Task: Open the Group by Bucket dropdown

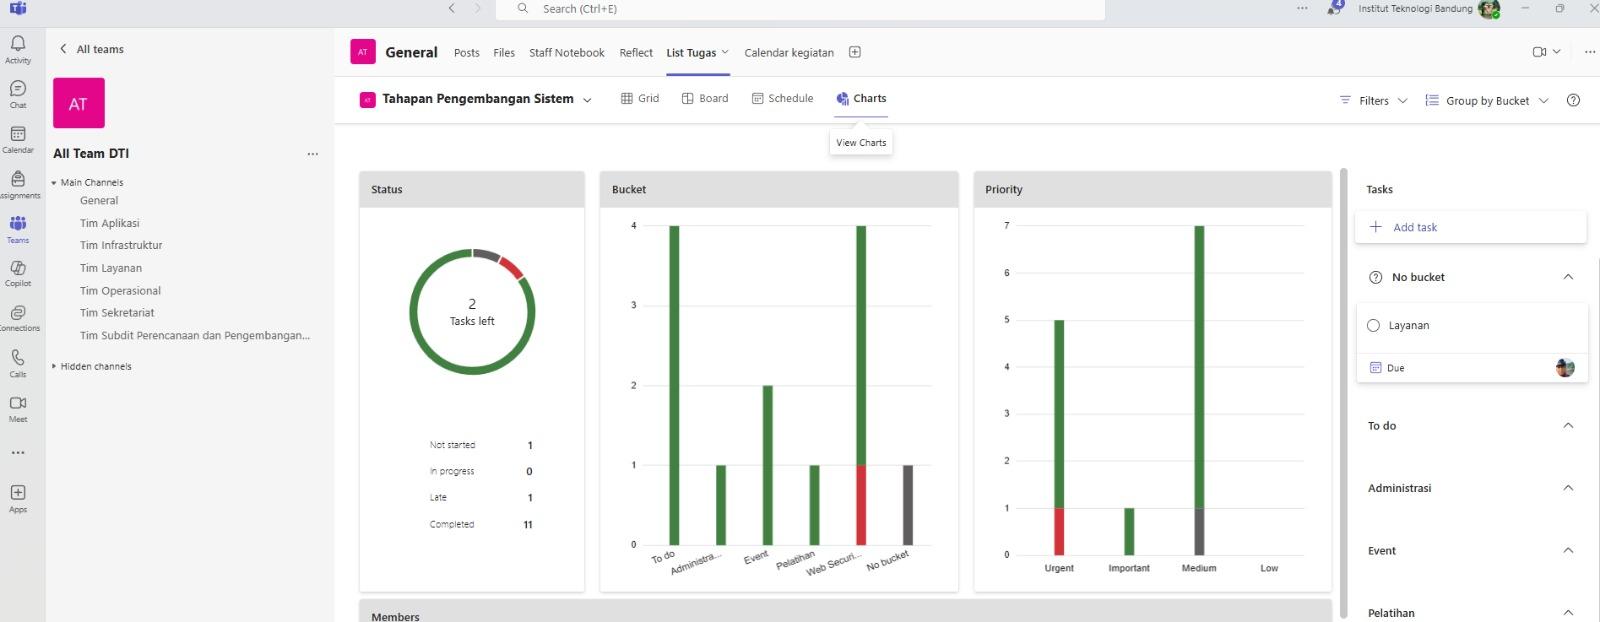Action: tap(1487, 100)
